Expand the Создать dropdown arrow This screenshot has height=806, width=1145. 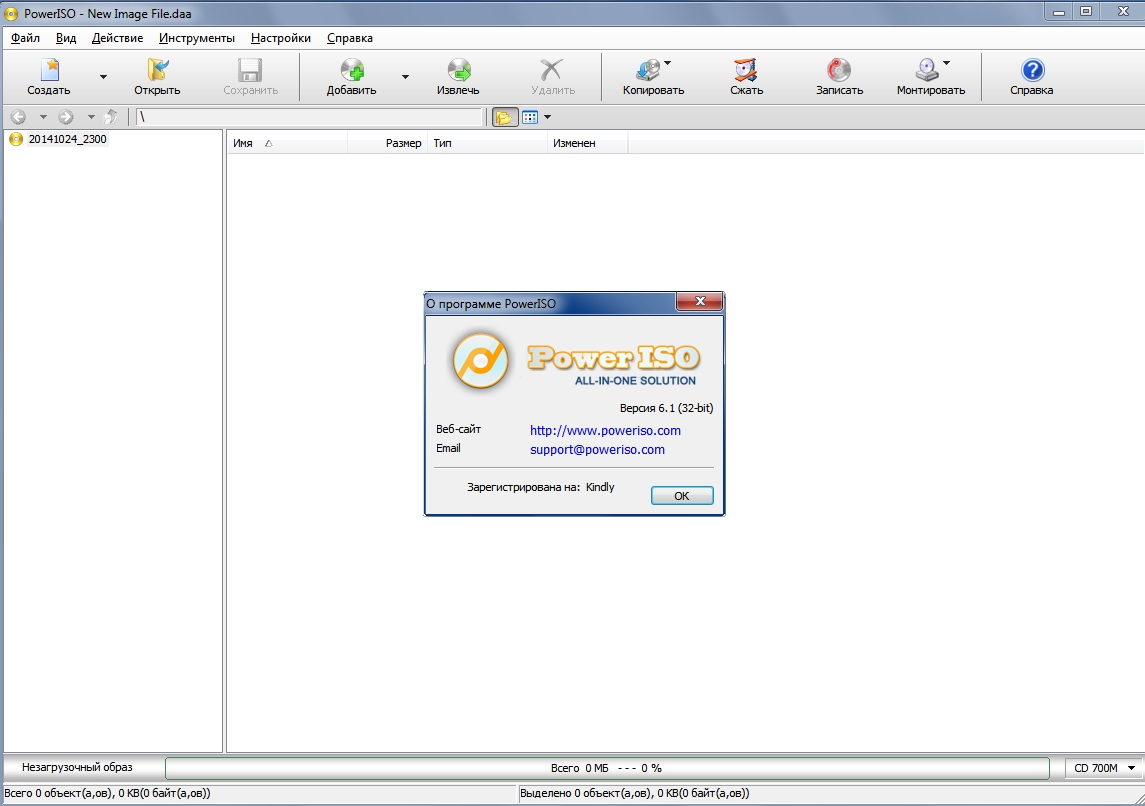pos(103,77)
